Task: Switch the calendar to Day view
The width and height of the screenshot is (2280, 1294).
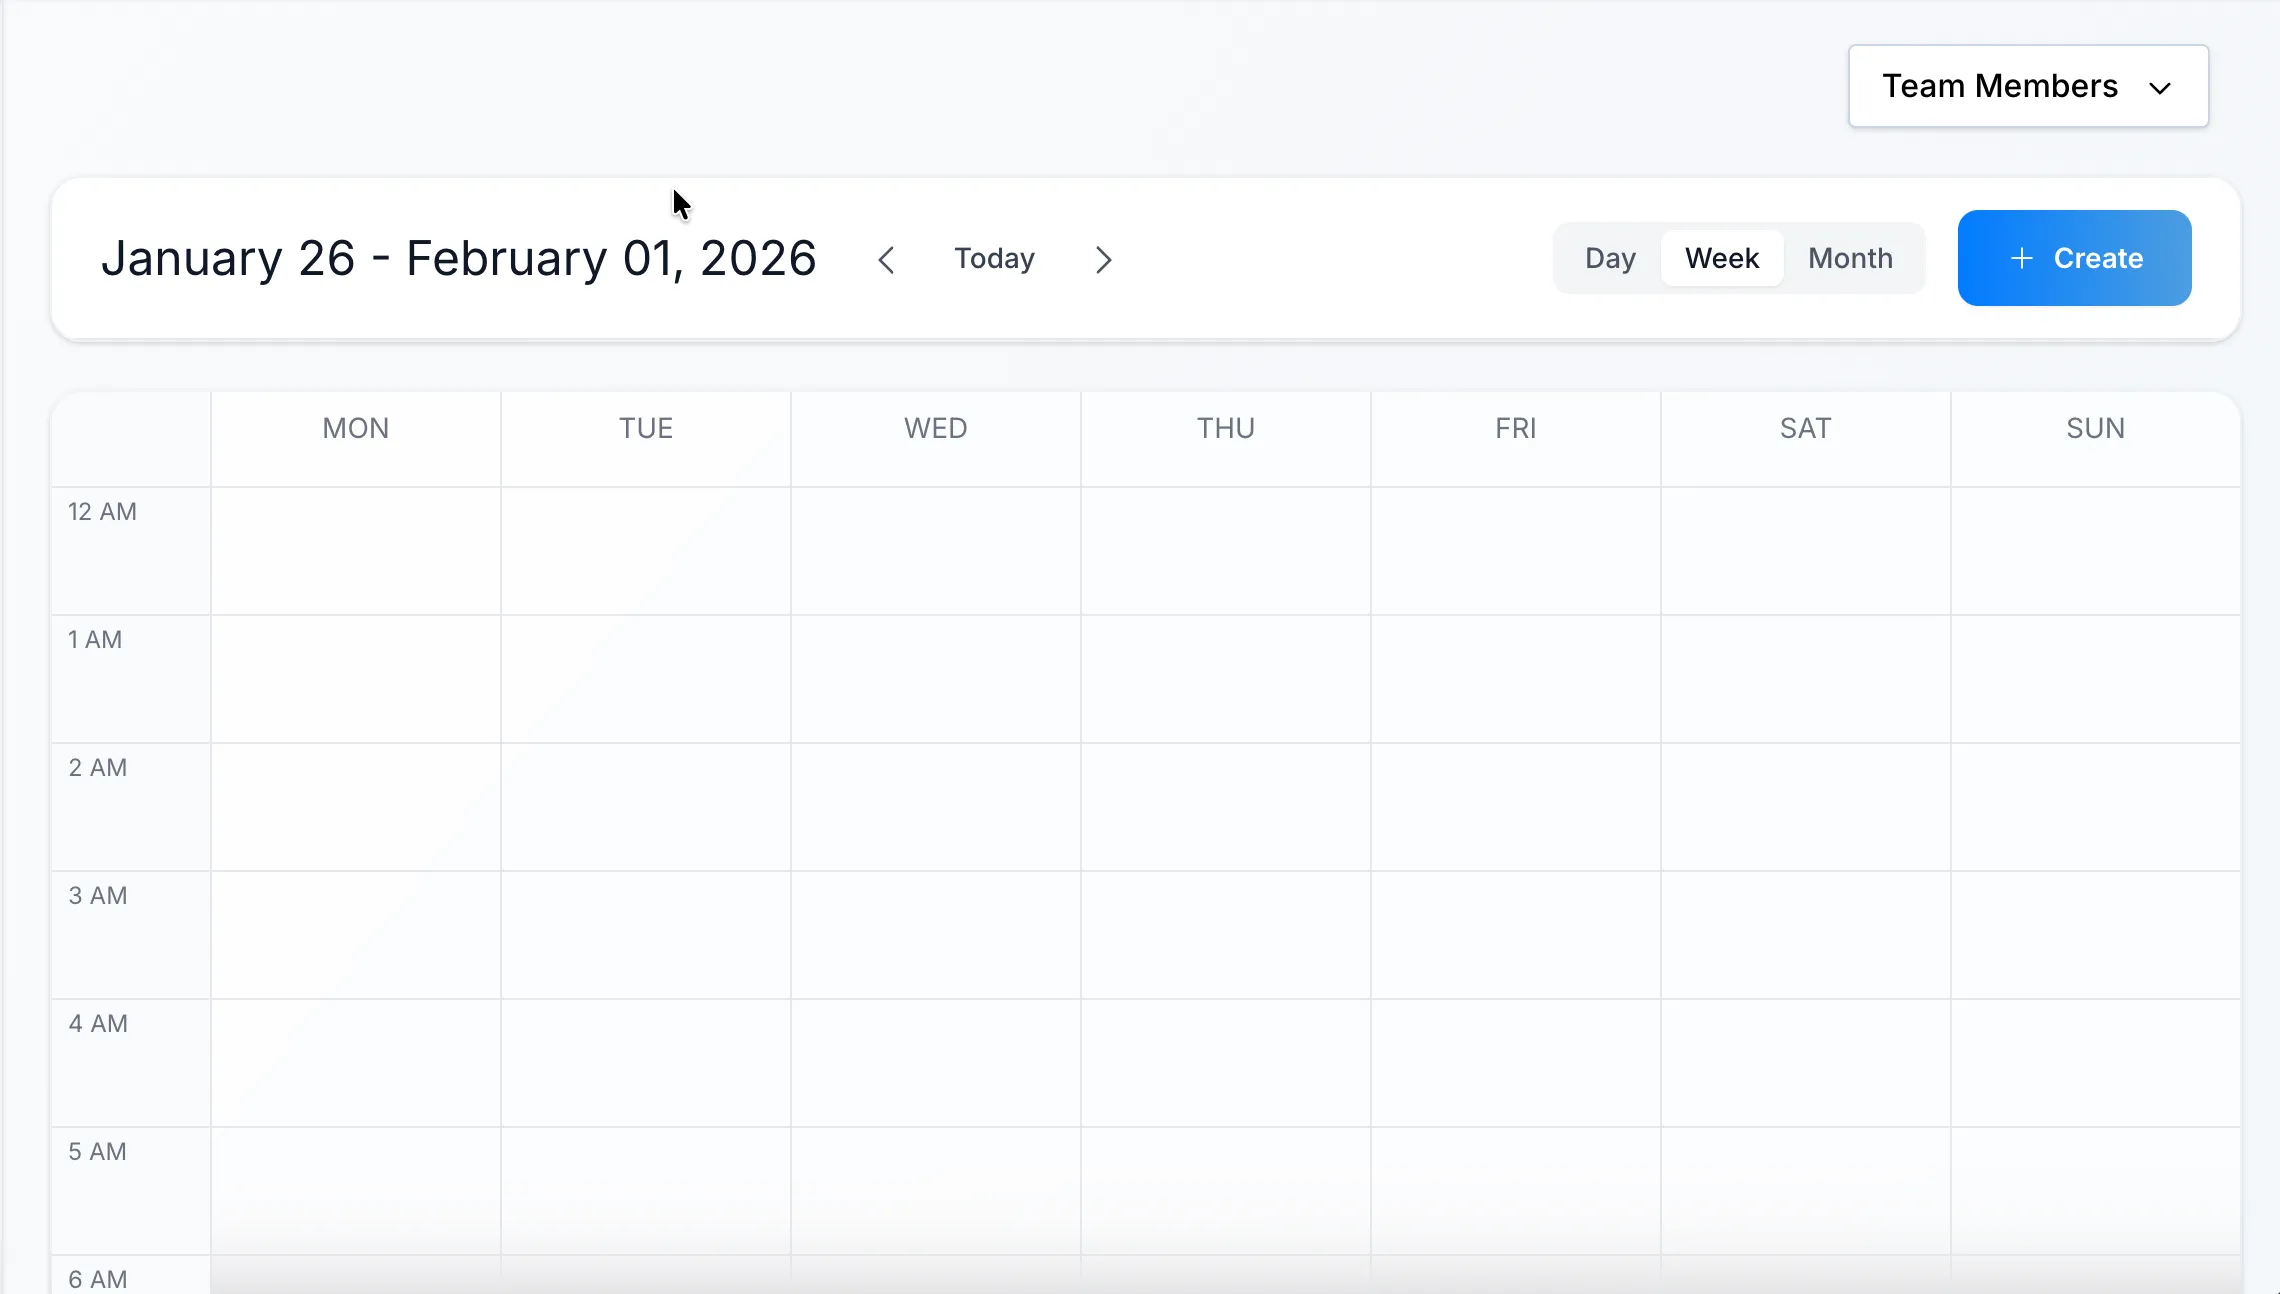Action: pos(1610,258)
